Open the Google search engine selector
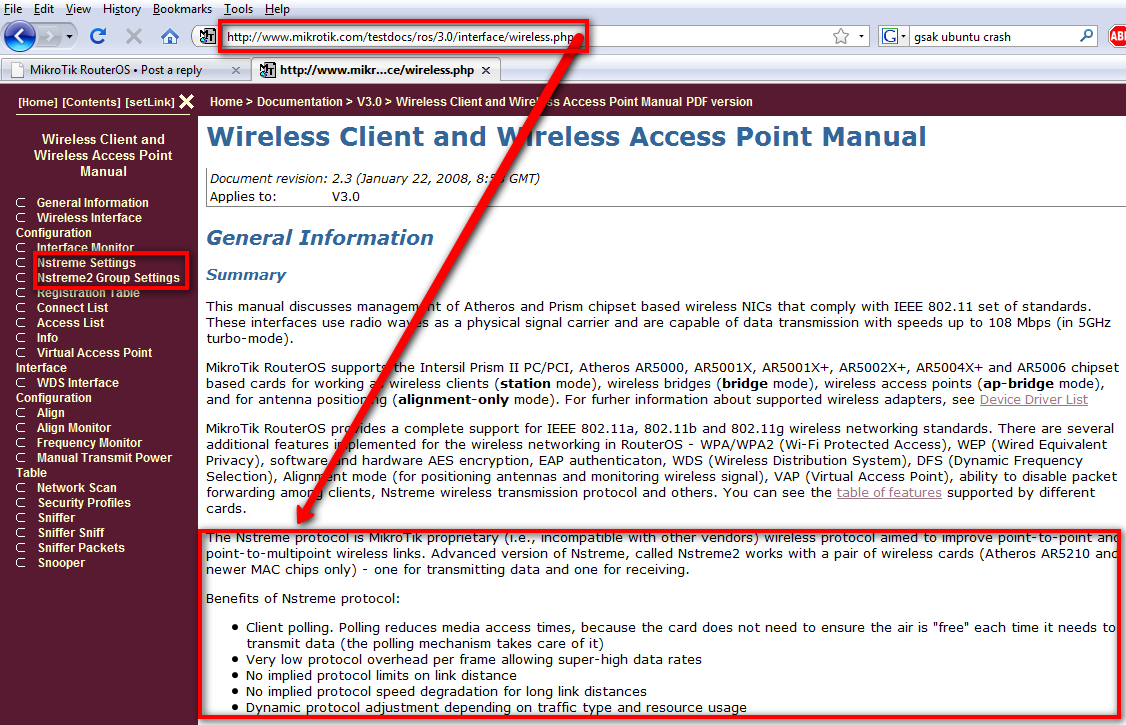 coord(893,37)
